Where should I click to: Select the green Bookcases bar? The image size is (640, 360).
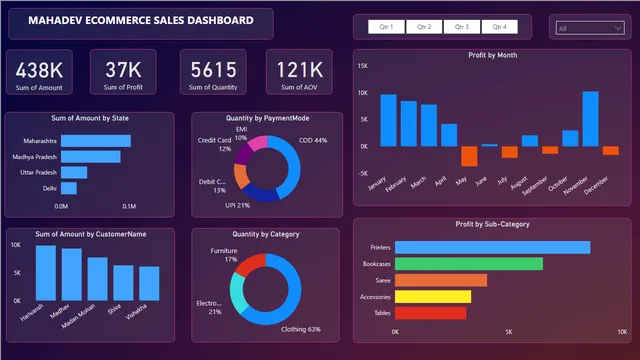[x=469, y=264]
